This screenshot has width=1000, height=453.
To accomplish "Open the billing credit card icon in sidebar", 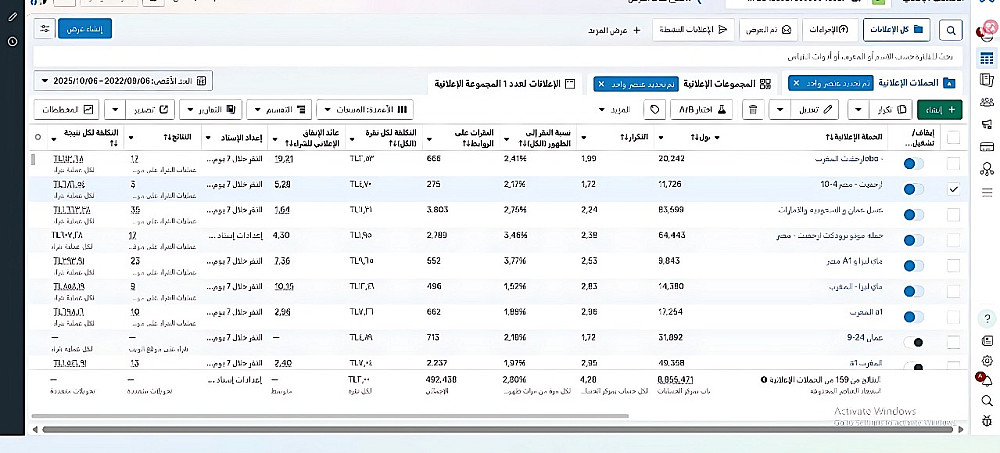I will tap(987, 147).
